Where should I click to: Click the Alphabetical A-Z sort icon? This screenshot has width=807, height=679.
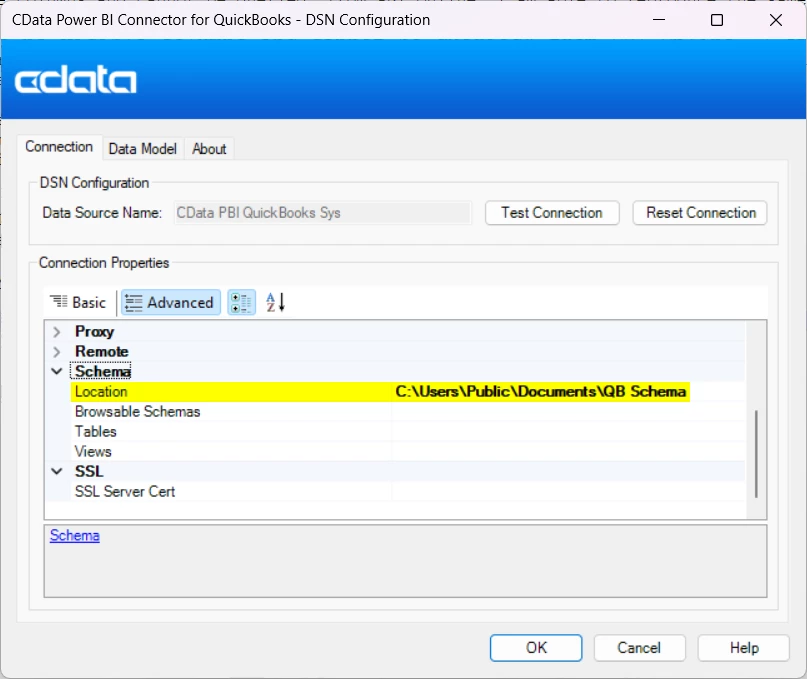(x=275, y=303)
